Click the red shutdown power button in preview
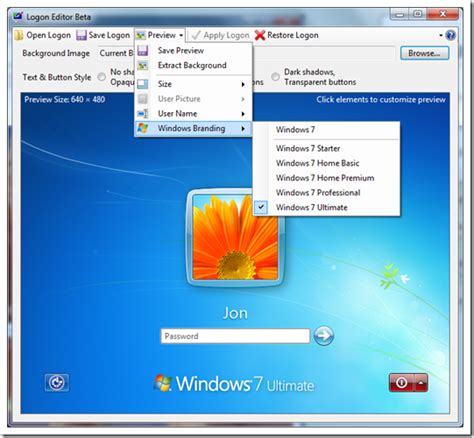474x438 pixels. 401,383
